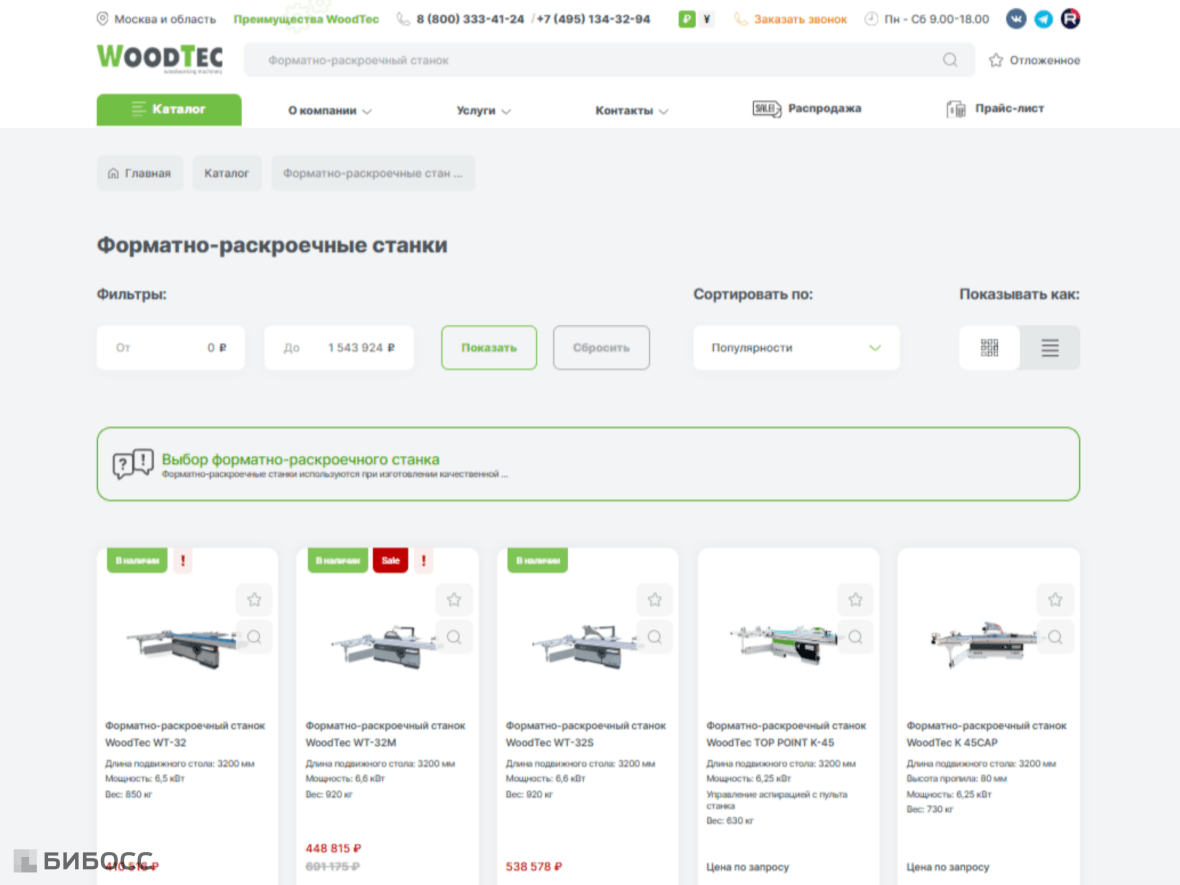Click price 448 815 ₽
Screen dimensions: 1180x885
(333, 848)
